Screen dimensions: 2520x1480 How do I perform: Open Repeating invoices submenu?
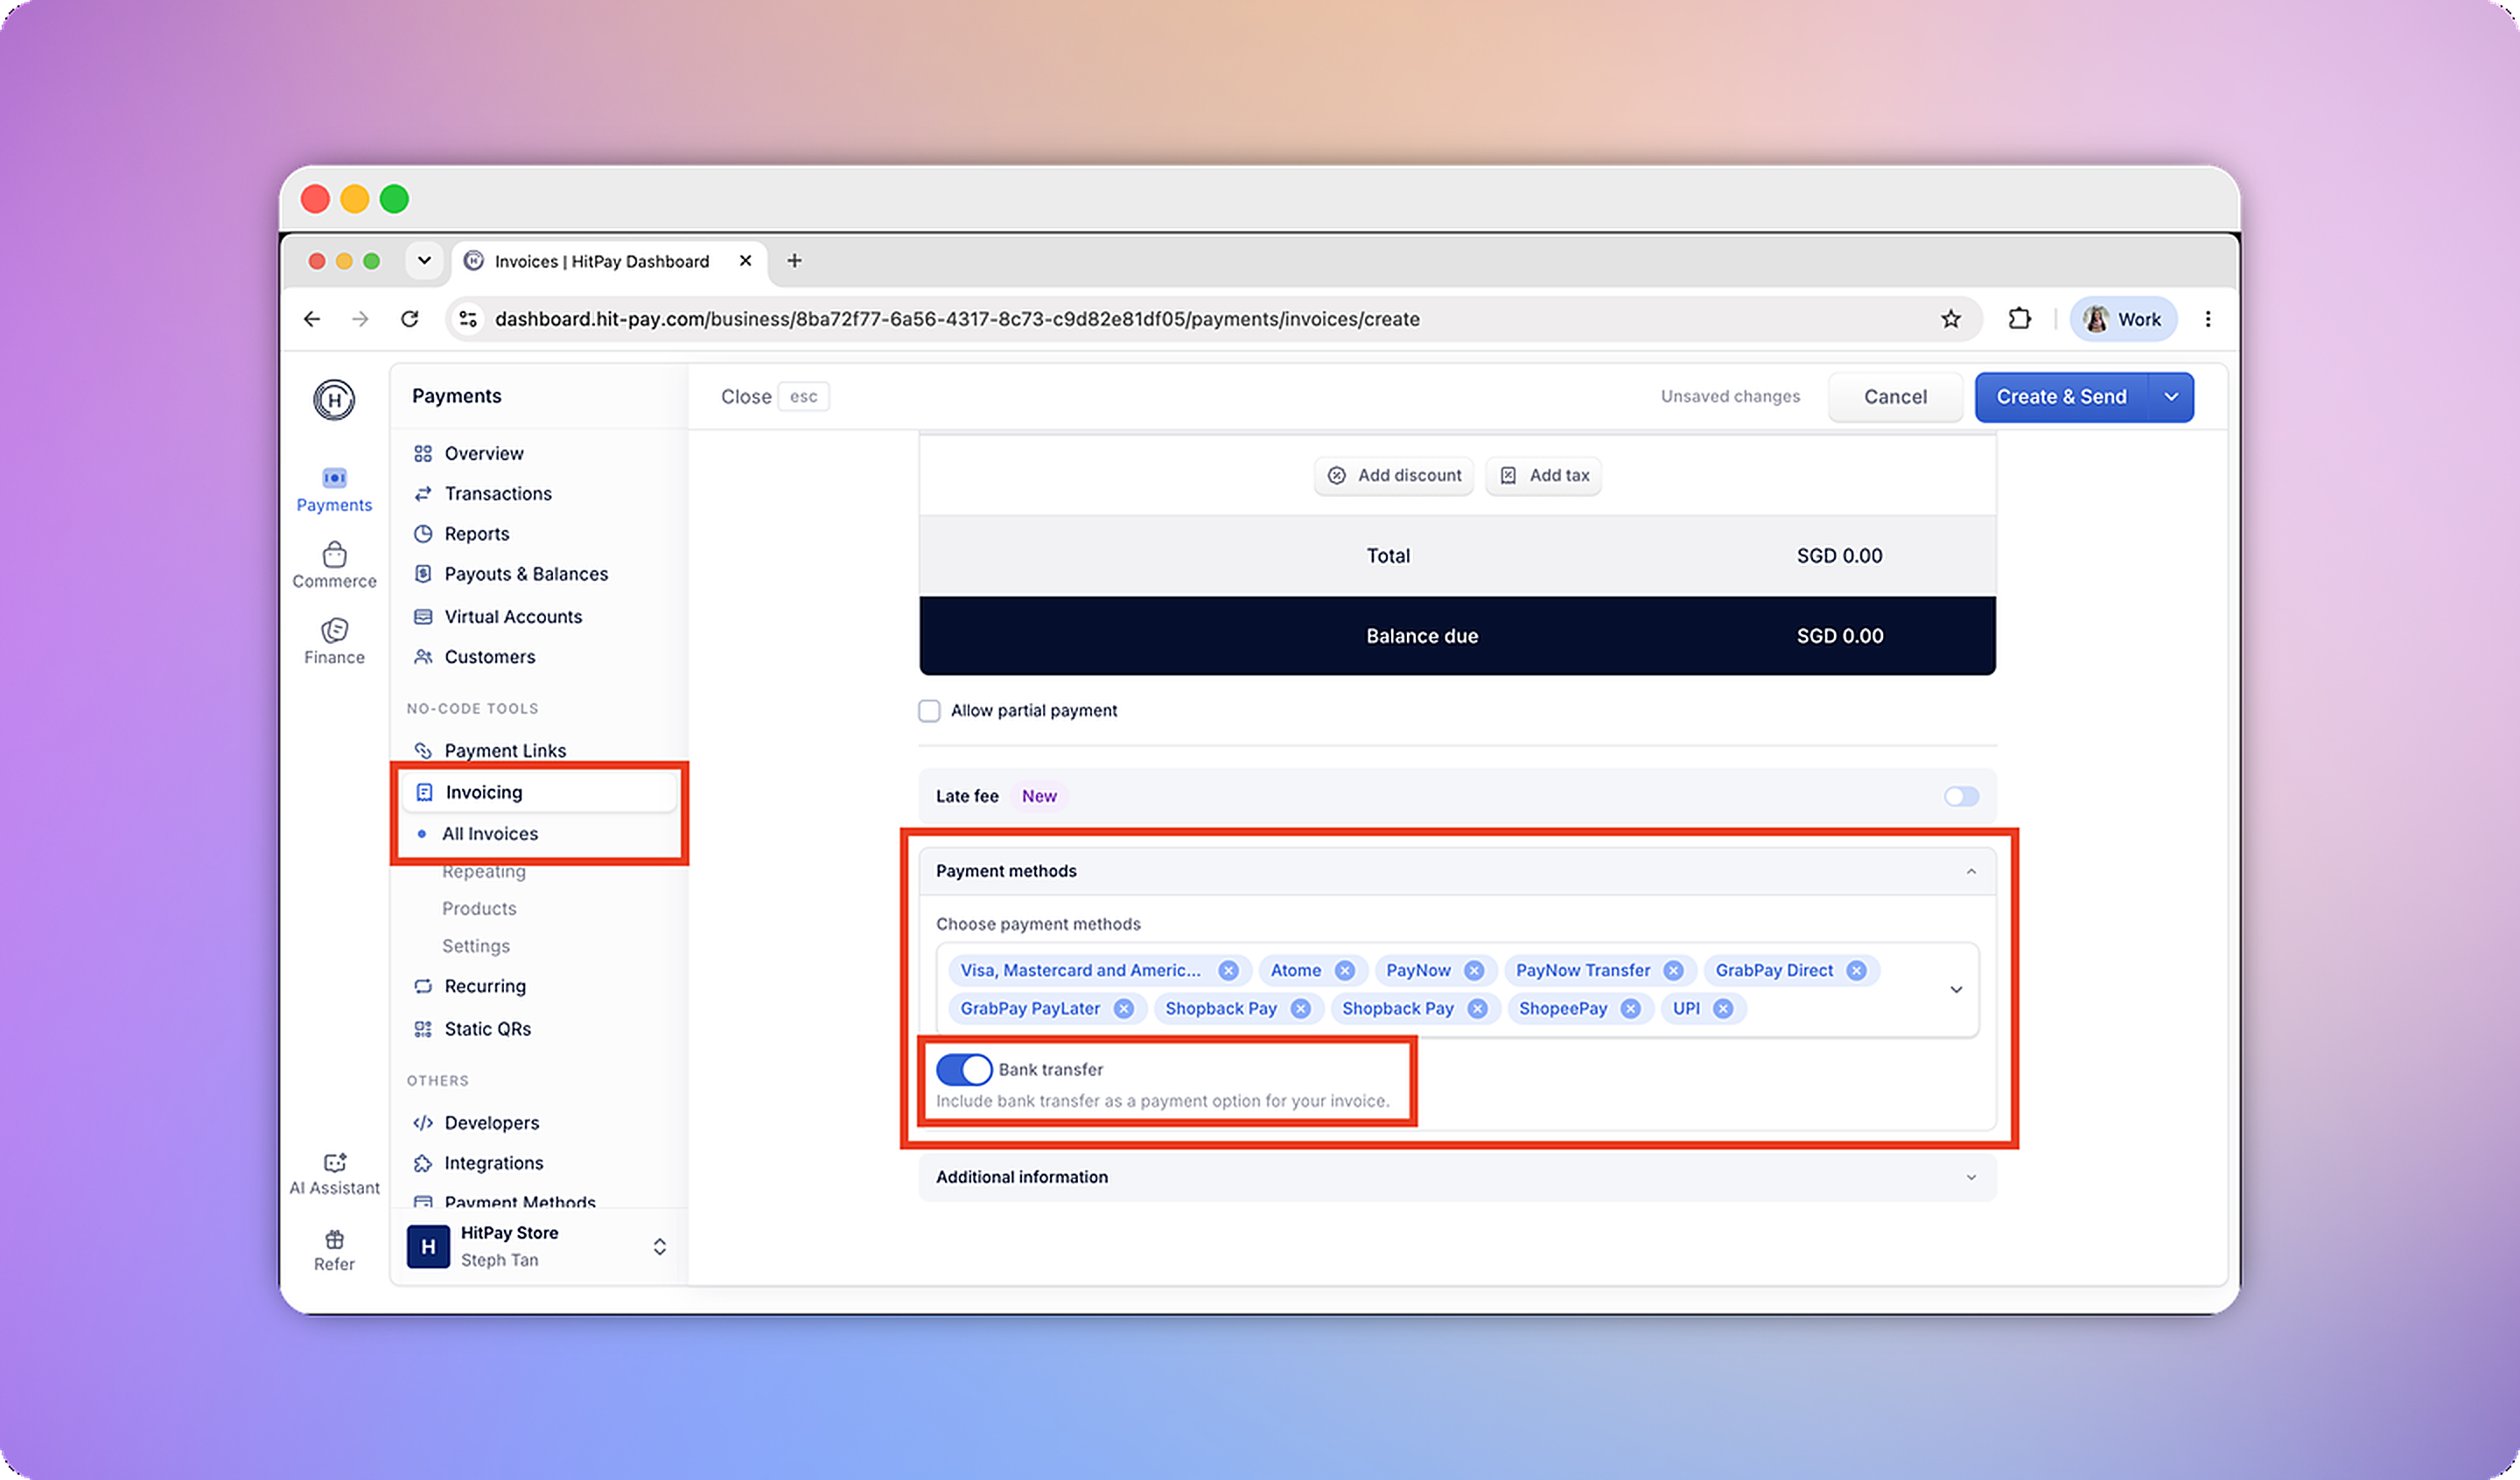[484, 872]
